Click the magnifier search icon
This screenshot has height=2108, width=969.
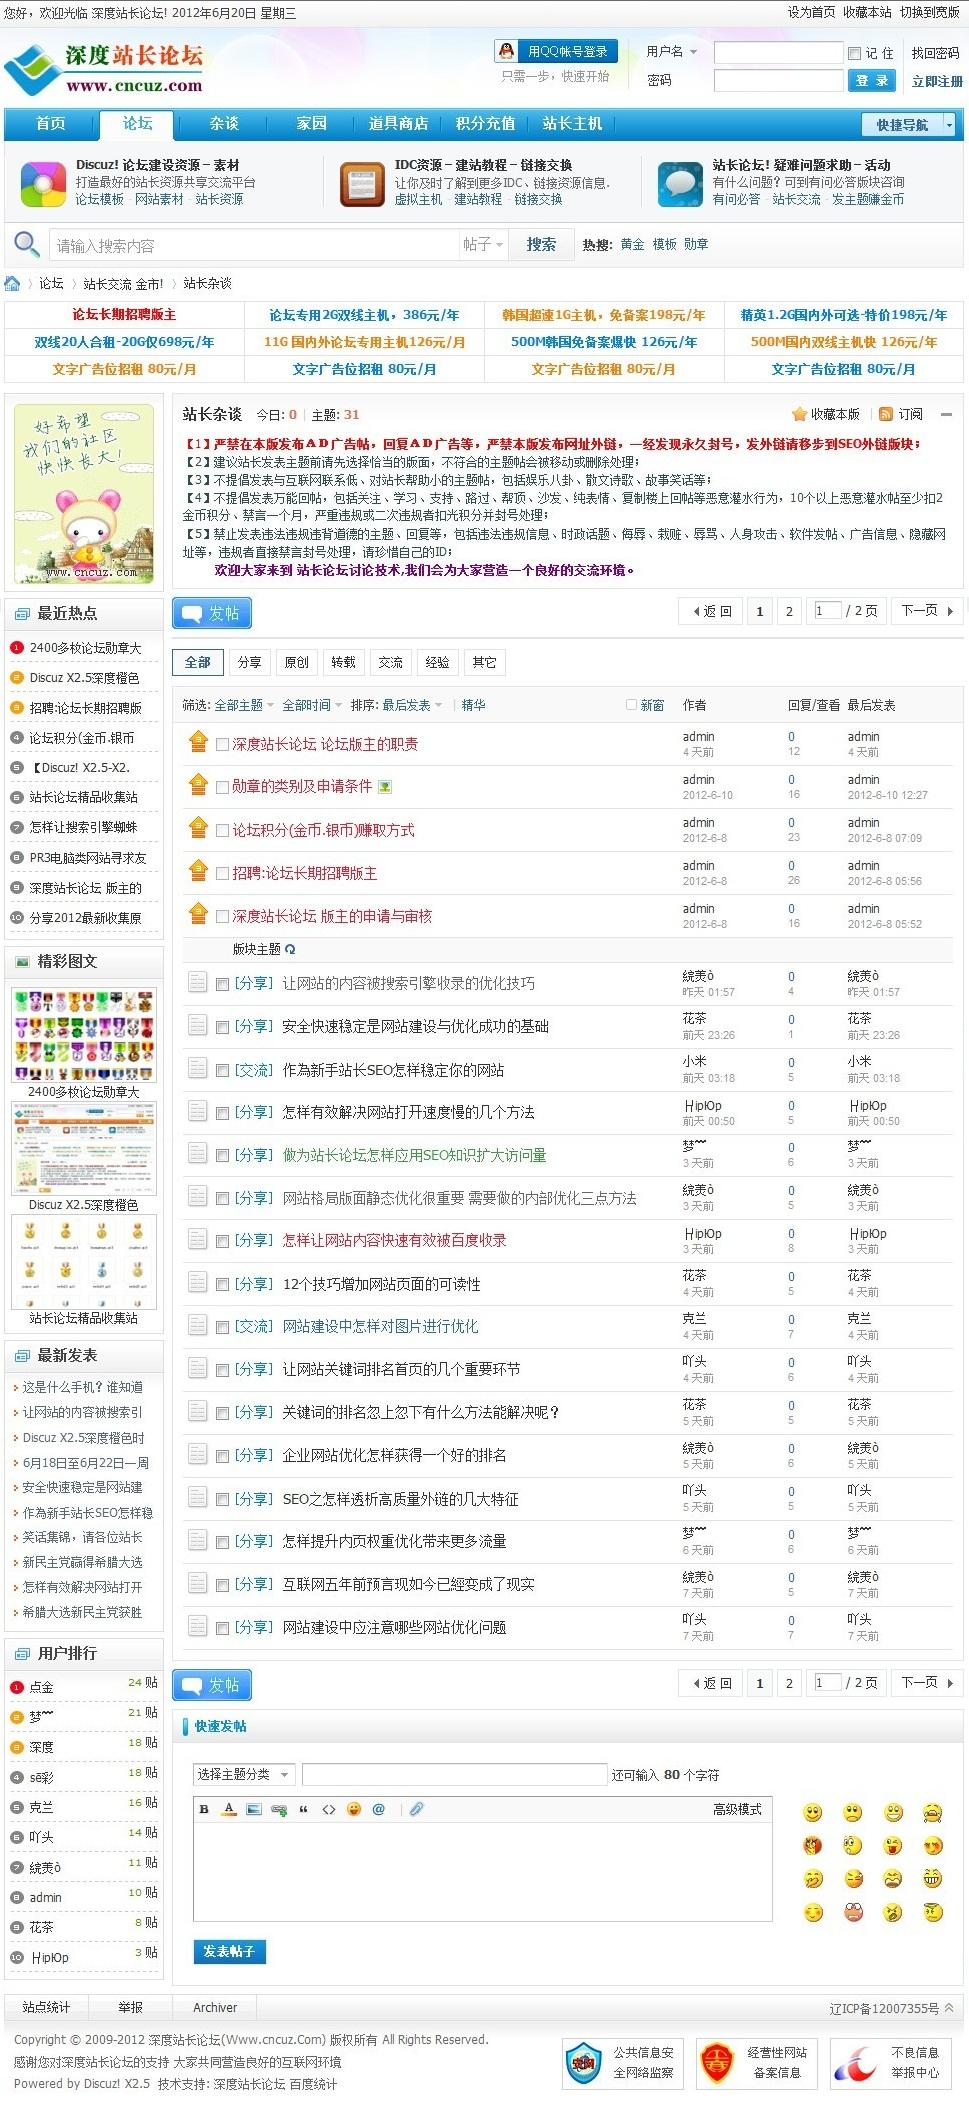tap(26, 244)
